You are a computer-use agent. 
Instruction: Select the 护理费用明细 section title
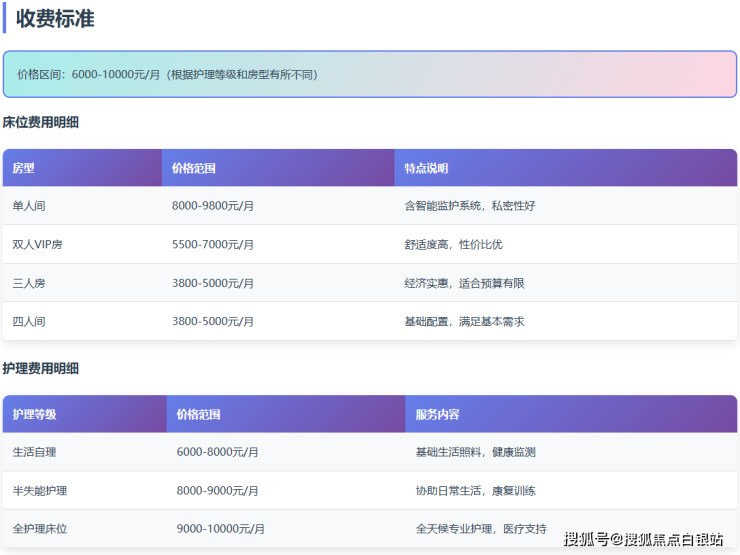[41, 369]
